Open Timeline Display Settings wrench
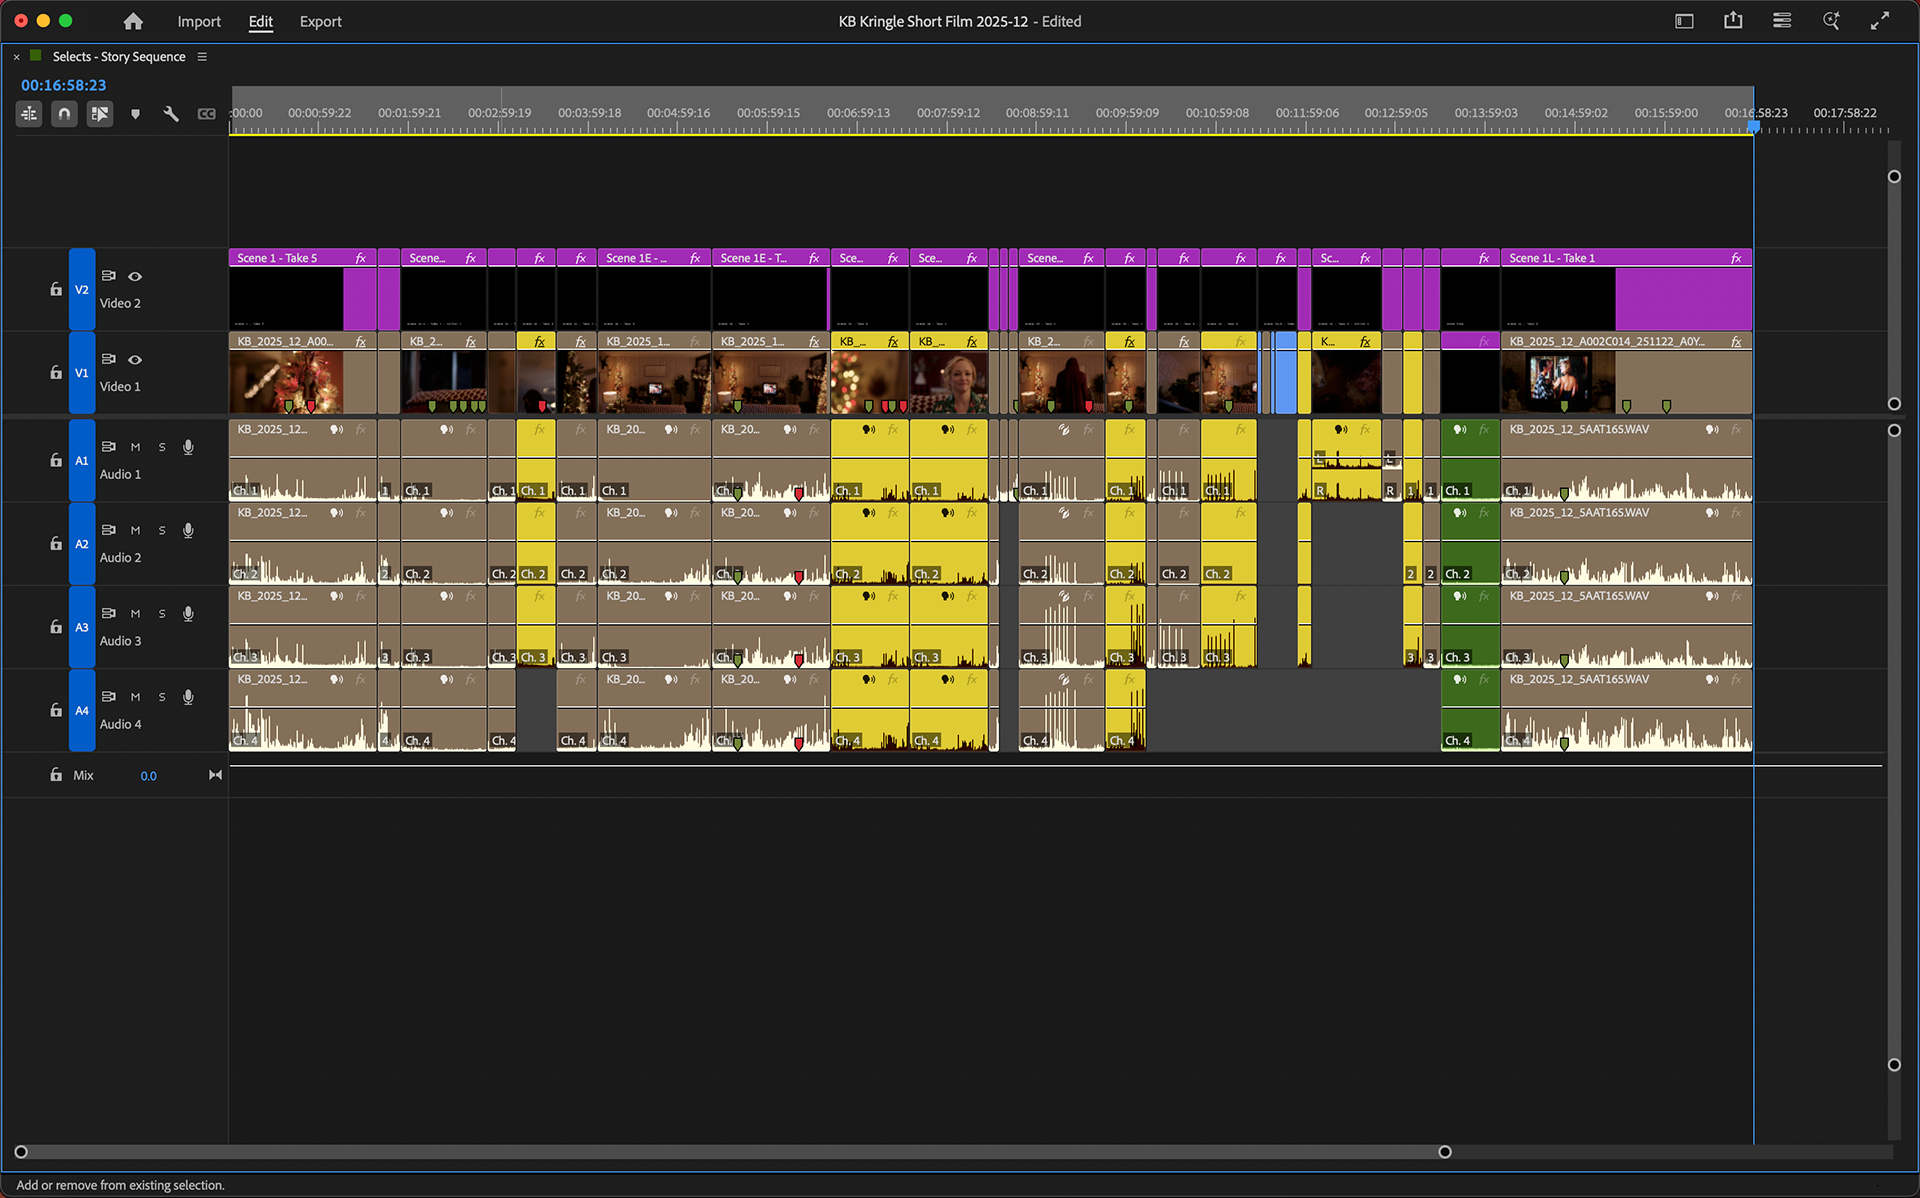This screenshot has height=1198, width=1920. click(171, 114)
